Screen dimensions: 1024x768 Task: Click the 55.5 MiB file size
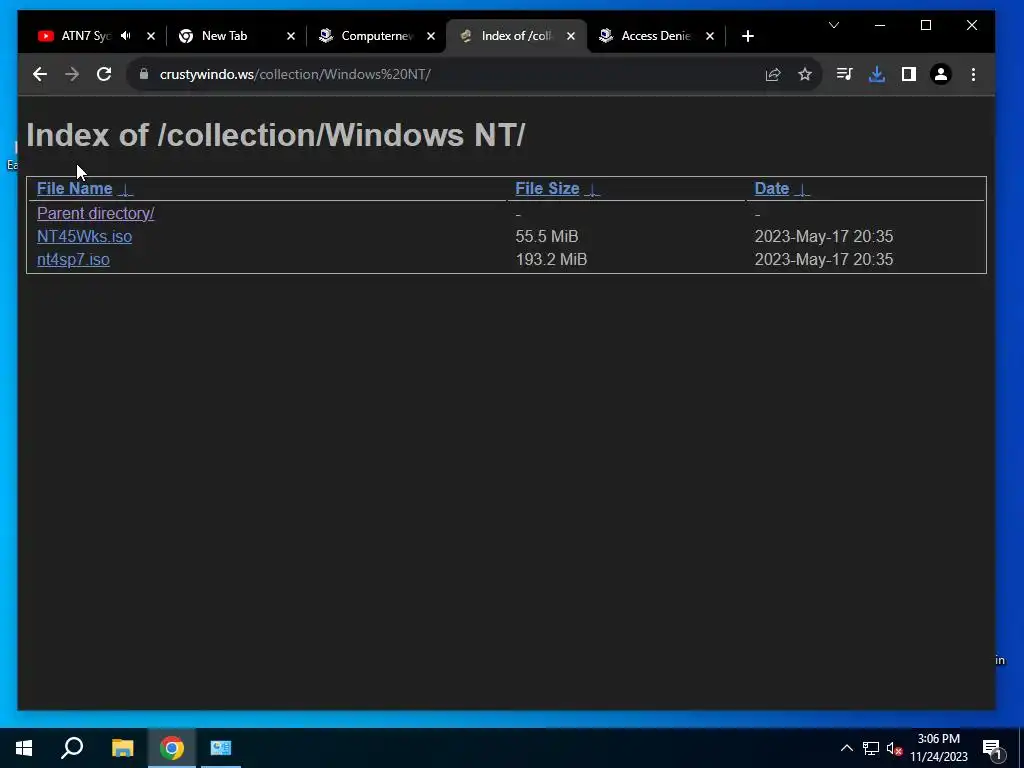pyautogui.click(x=547, y=236)
